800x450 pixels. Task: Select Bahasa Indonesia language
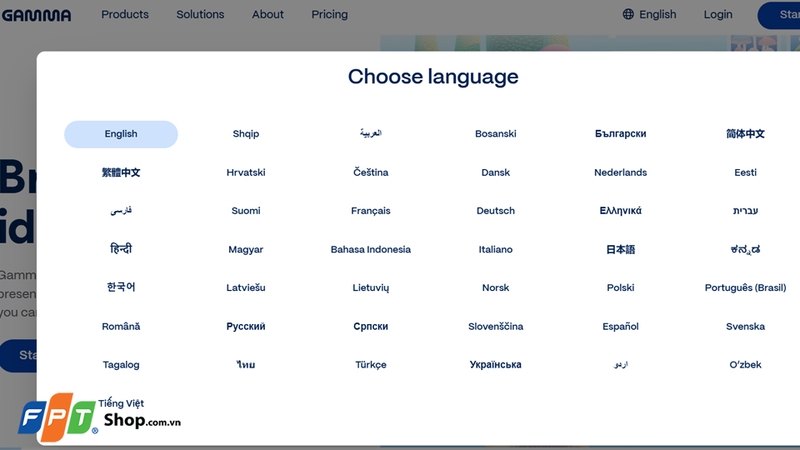coord(371,250)
